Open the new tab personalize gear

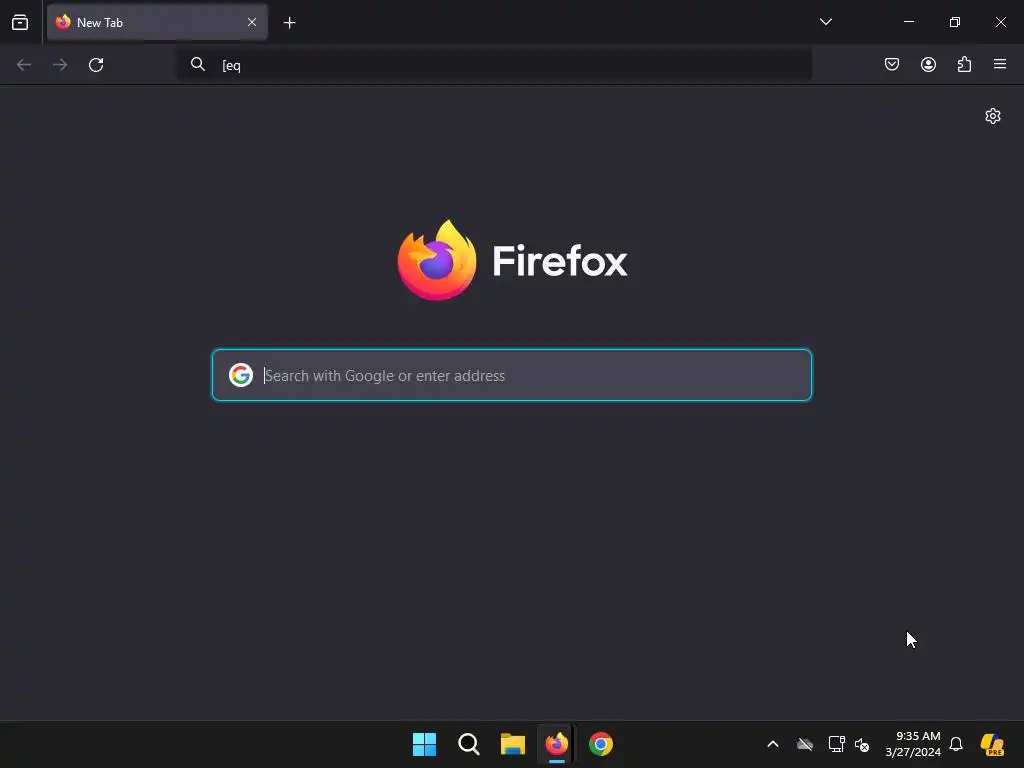pos(993,116)
